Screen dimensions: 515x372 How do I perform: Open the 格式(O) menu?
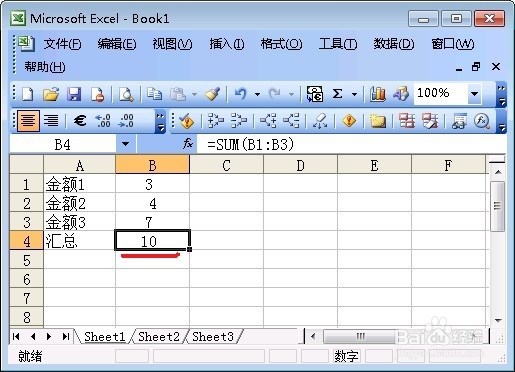coord(281,44)
